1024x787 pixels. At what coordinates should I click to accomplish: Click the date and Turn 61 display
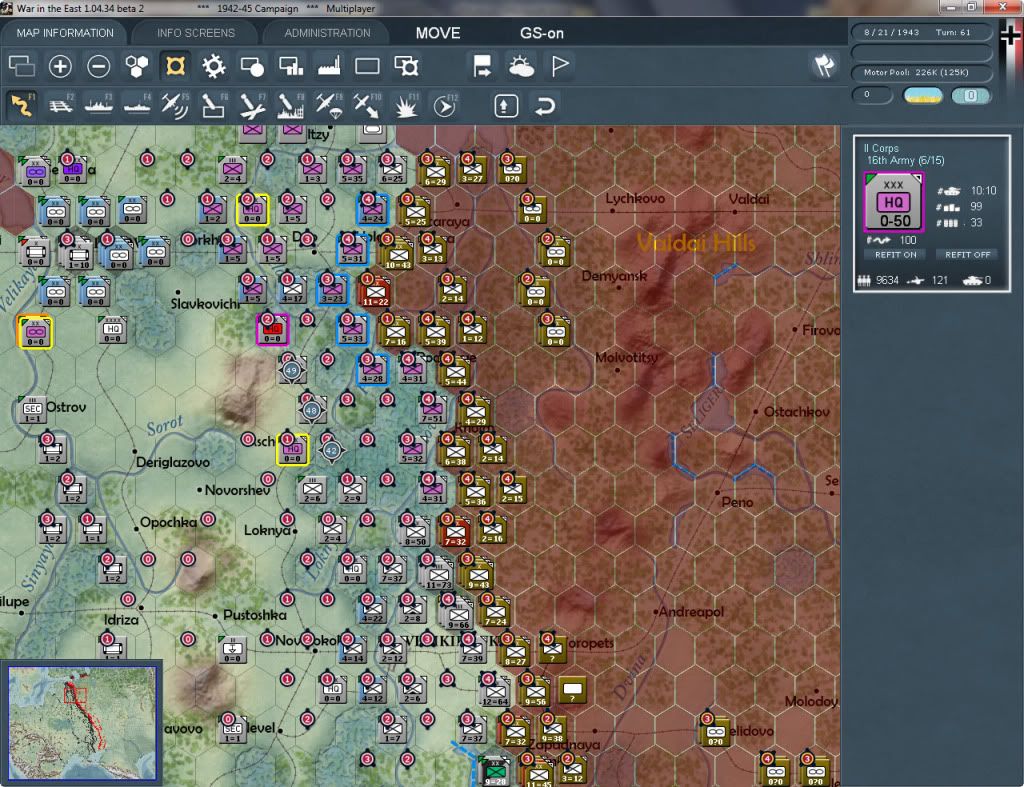coord(921,32)
